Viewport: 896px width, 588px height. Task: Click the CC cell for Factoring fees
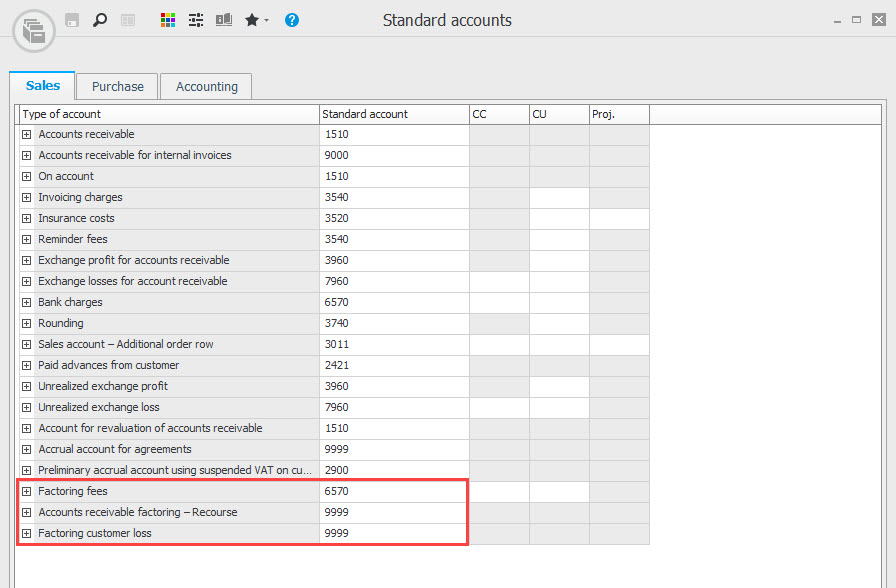click(x=499, y=492)
